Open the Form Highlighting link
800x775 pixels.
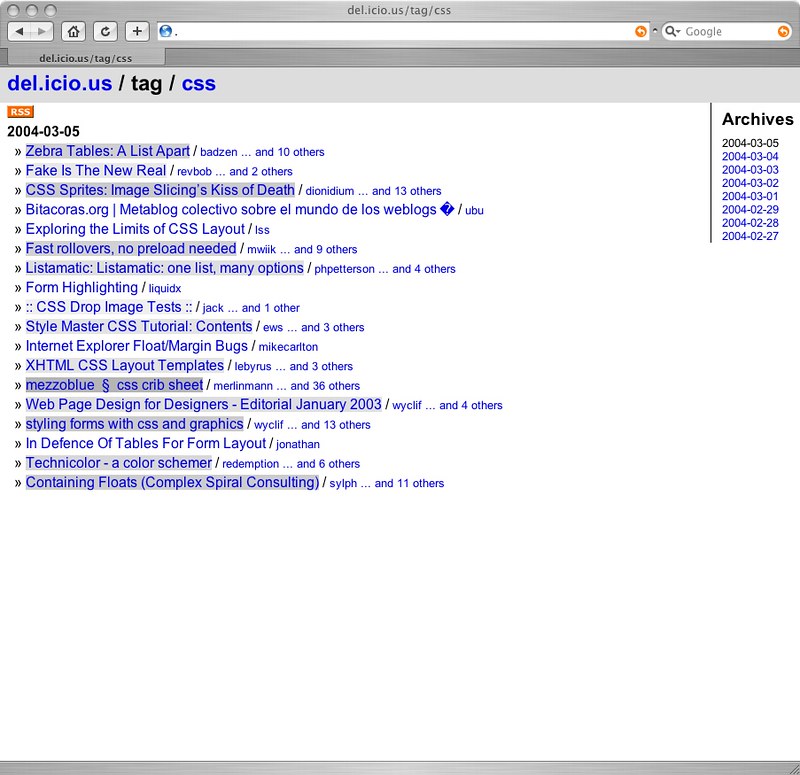coord(82,287)
